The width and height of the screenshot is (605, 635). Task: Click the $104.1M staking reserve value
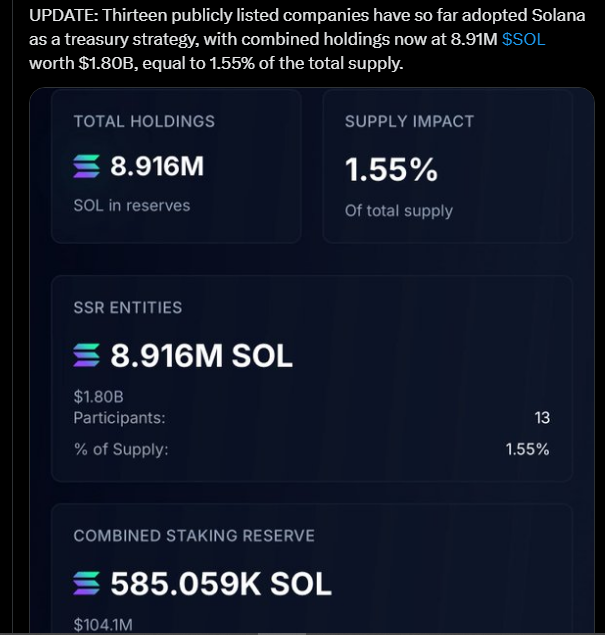pyautogui.click(x=103, y=625)
